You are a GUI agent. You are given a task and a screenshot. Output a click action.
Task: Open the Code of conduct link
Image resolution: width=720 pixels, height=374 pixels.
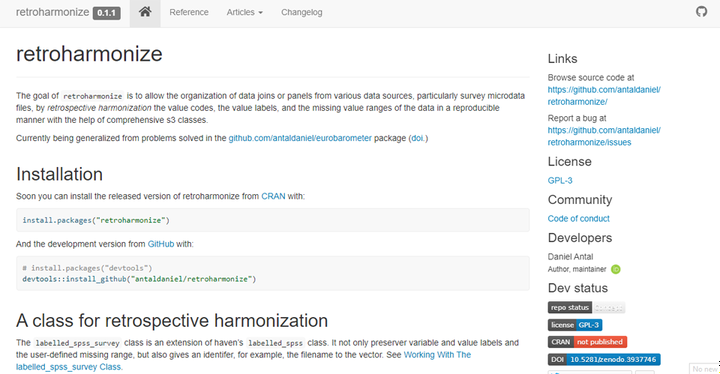pyautogui.click(x=579, y=219)
